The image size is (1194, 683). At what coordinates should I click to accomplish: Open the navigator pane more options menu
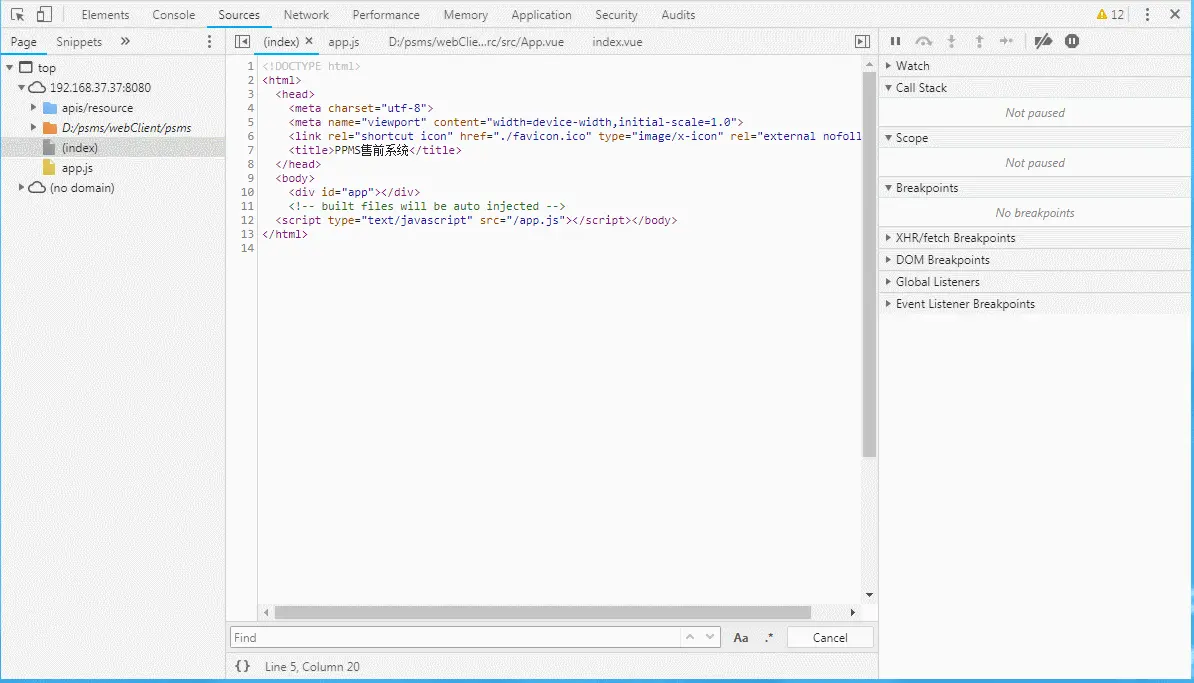pos(209,42)
